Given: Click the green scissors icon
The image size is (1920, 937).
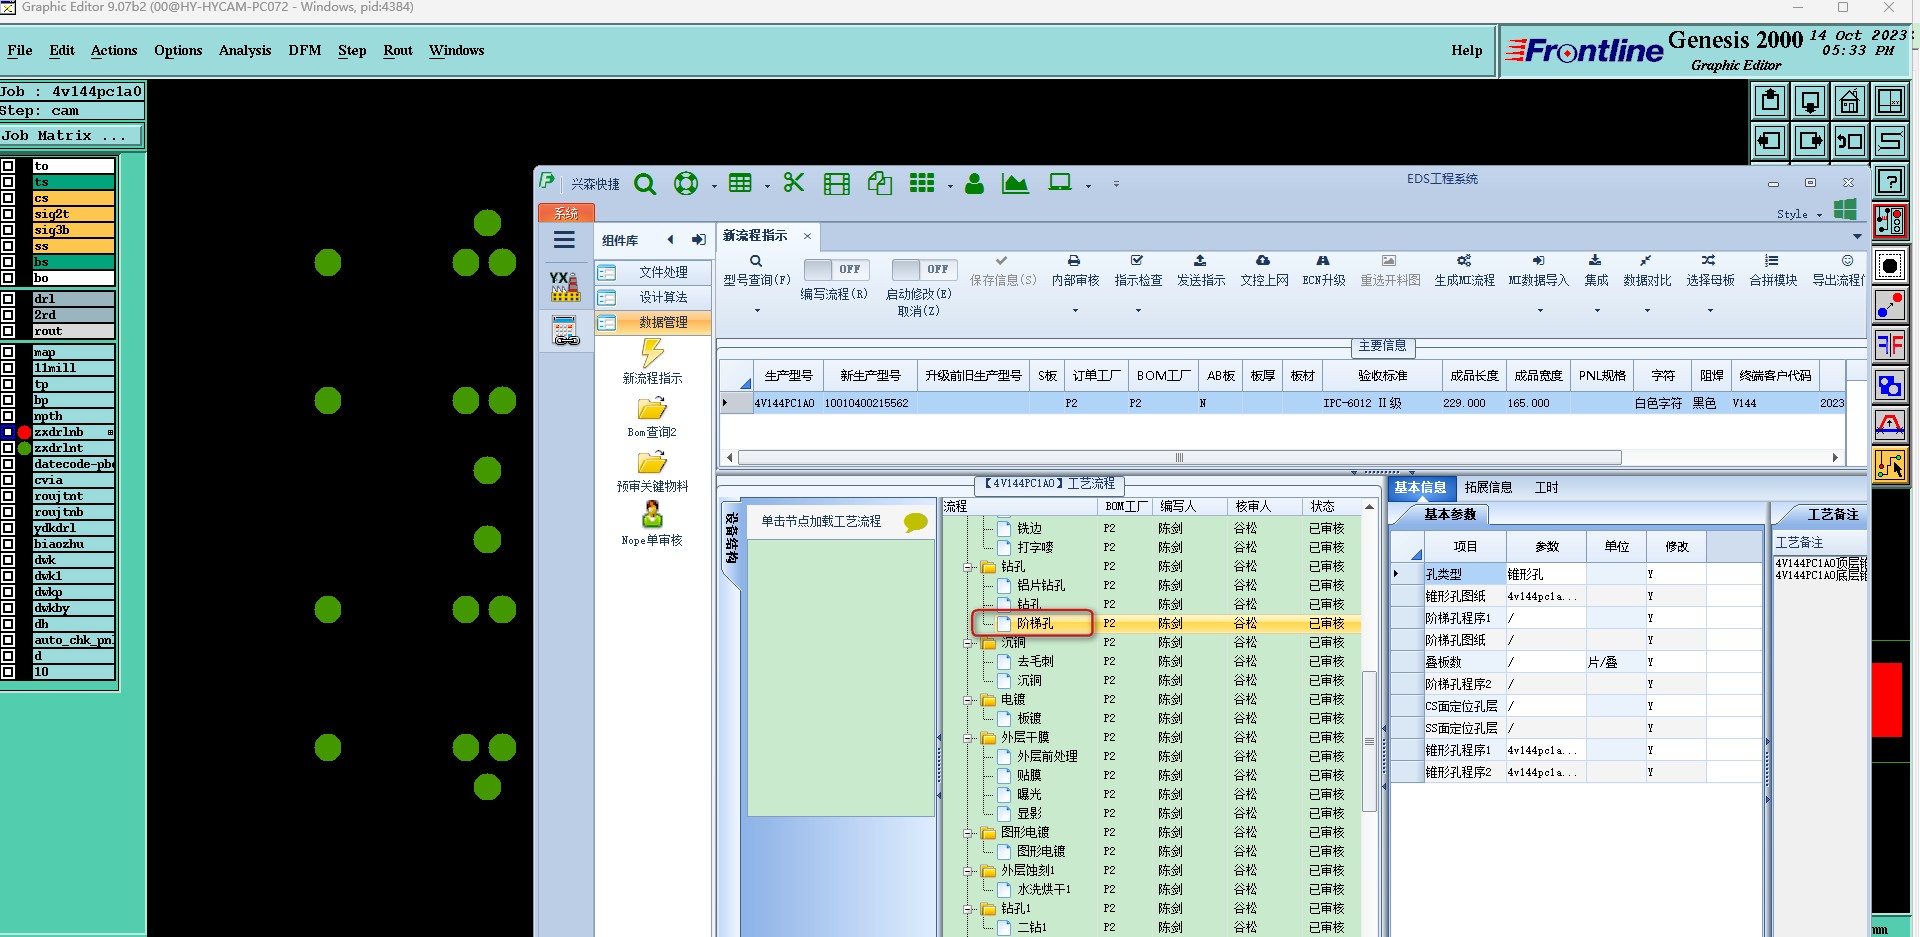Looking at the screenshot, I should click(x=794, y=183).
